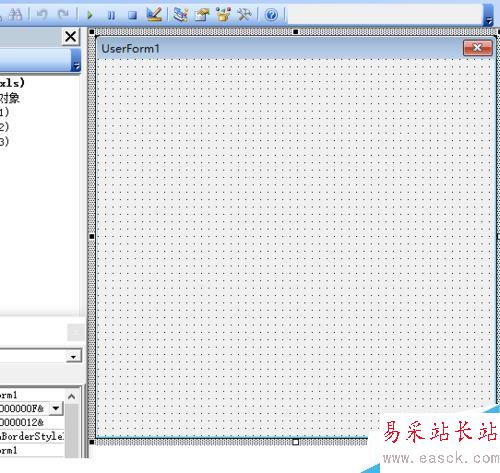Image resolution: width=500 pixels, height=473 pixels.
Task: Show the Toolbox hammer-wrench icon
Action: tap(244, 15)
